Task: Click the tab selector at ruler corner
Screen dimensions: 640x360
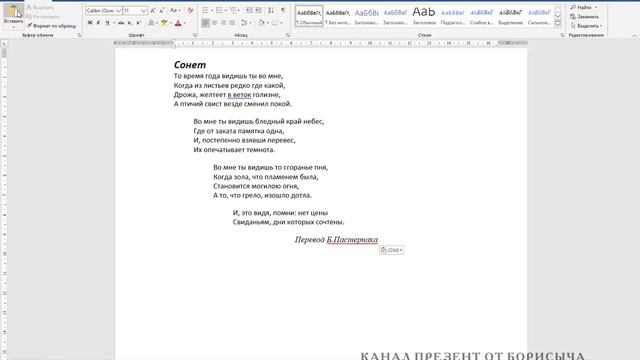Action: (4, 43)
